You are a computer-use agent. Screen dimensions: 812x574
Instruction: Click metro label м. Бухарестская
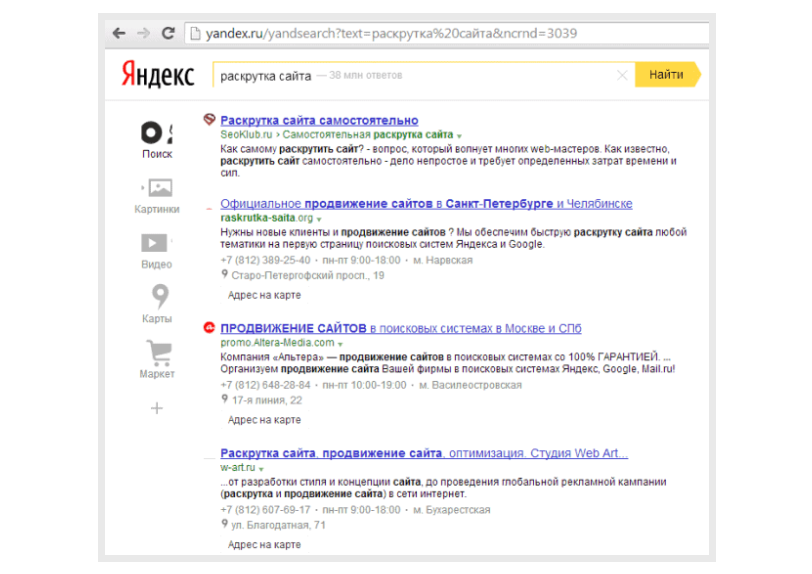452,510
